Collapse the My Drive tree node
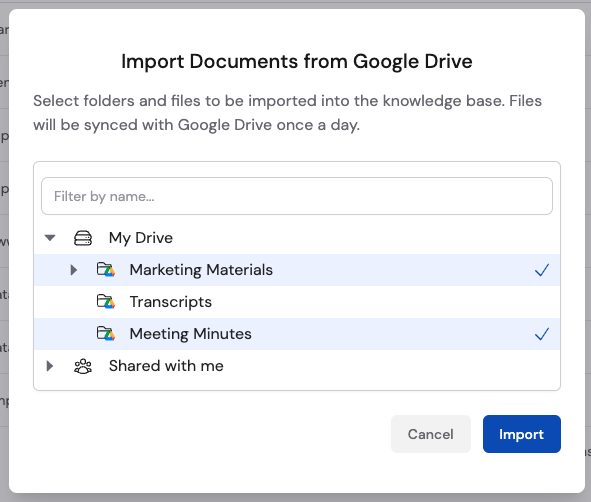This screenshot has width=591, height=502. coord(50,238)
